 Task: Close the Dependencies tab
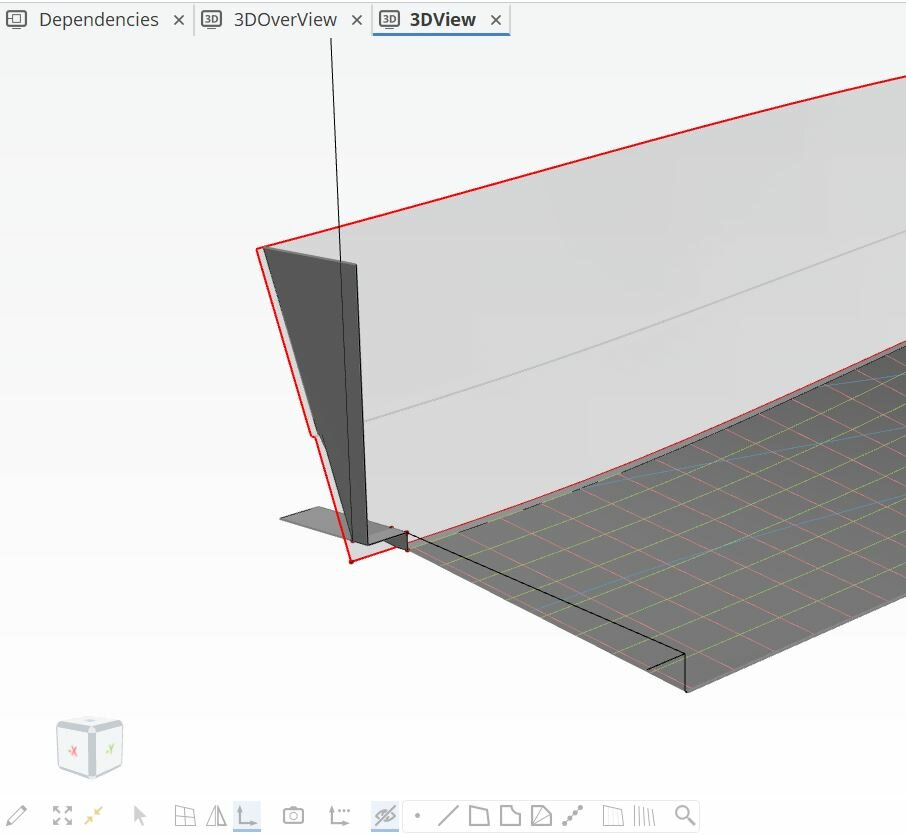[x=179, y=20]
